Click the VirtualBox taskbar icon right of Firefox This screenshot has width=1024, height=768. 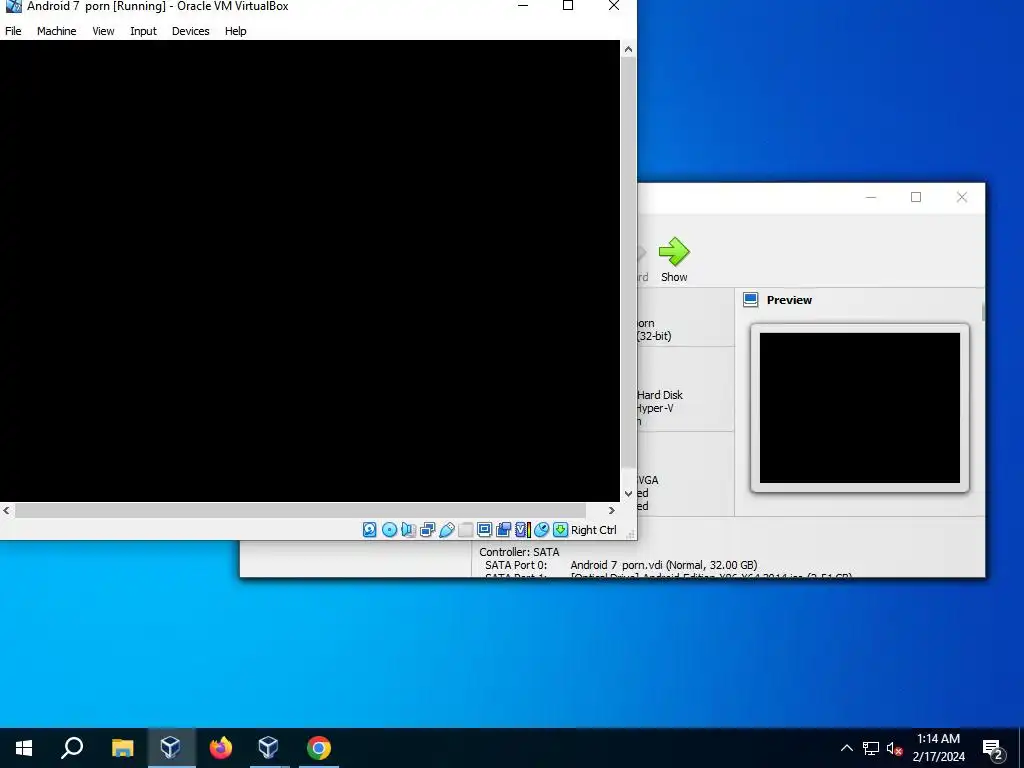(x=269, y=748)
